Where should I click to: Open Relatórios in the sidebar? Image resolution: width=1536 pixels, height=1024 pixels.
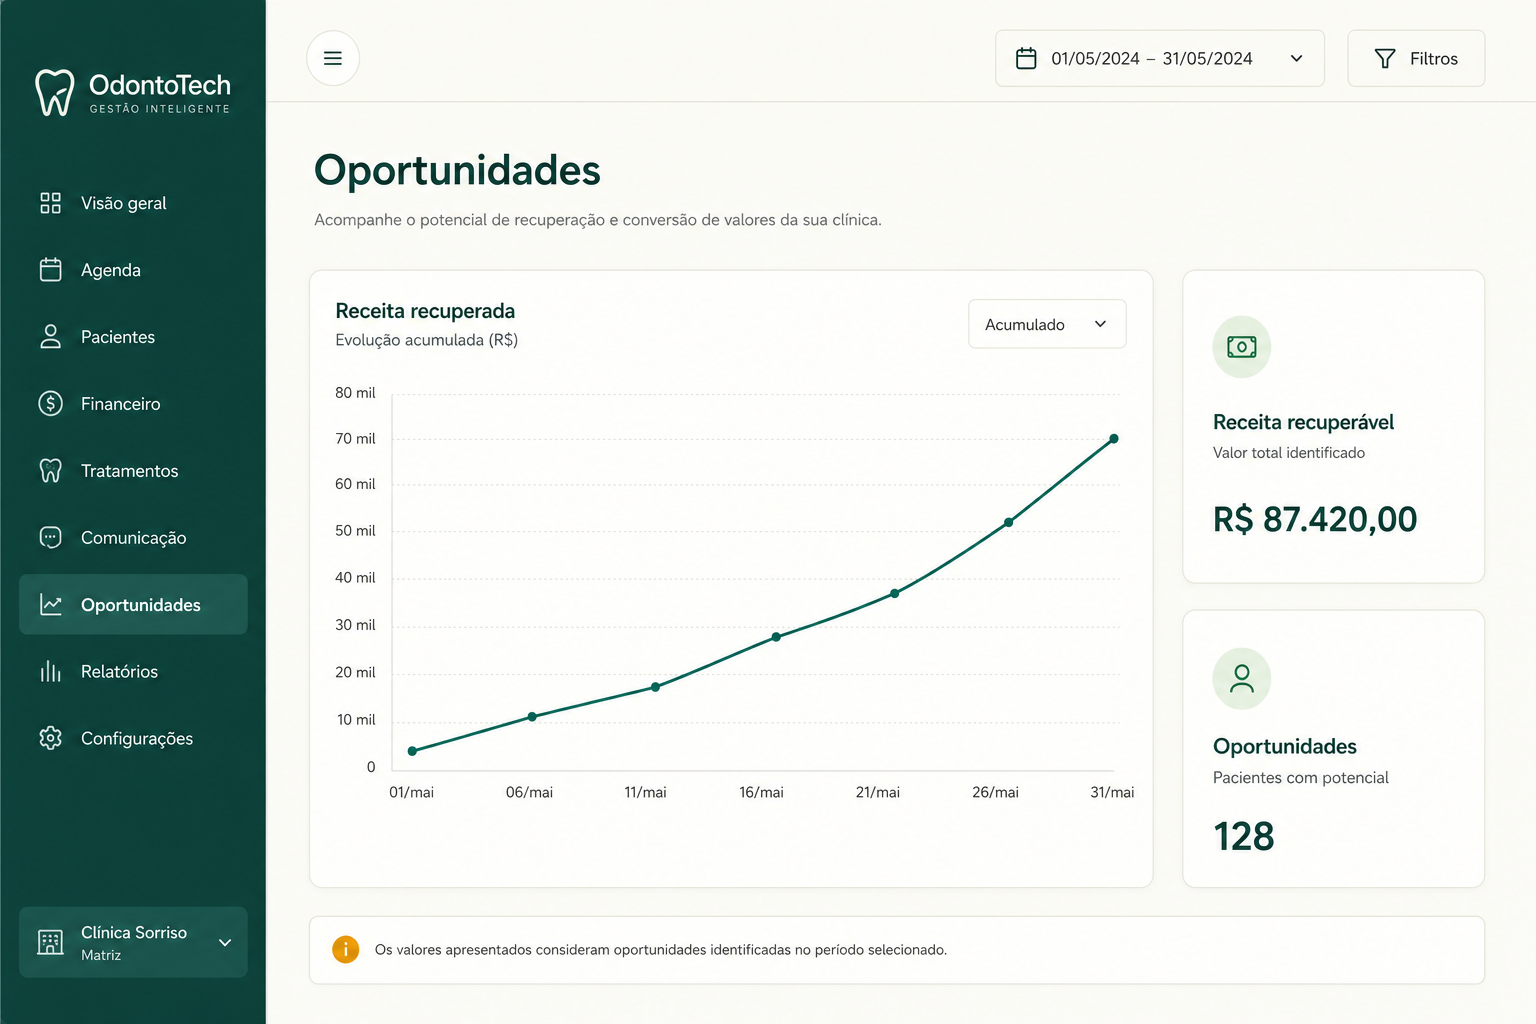coord(133,672)
